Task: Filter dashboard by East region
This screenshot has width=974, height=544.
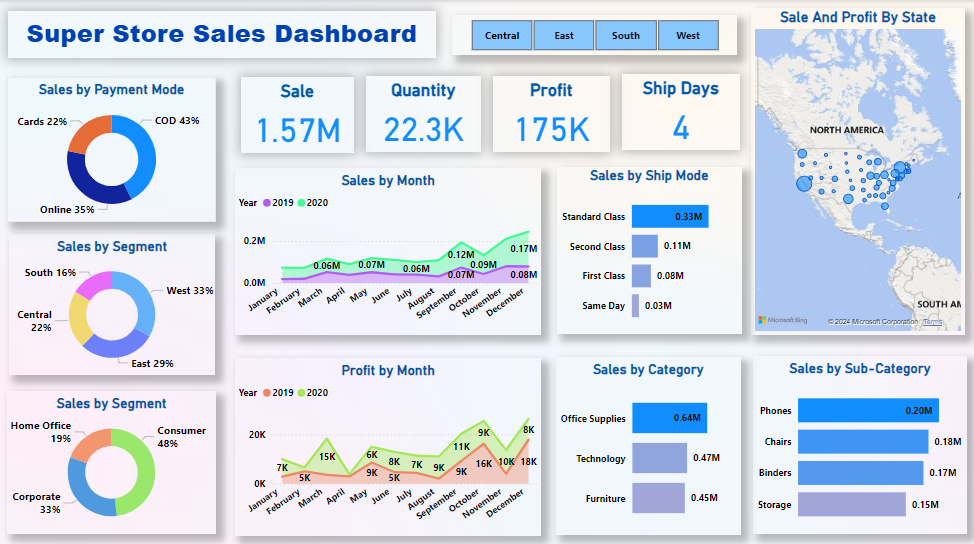Action: 564,36
